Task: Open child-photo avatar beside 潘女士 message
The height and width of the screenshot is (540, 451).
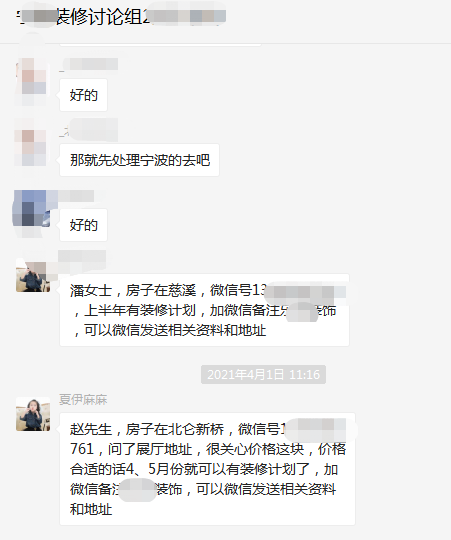Action: click(x=33, y=276)
